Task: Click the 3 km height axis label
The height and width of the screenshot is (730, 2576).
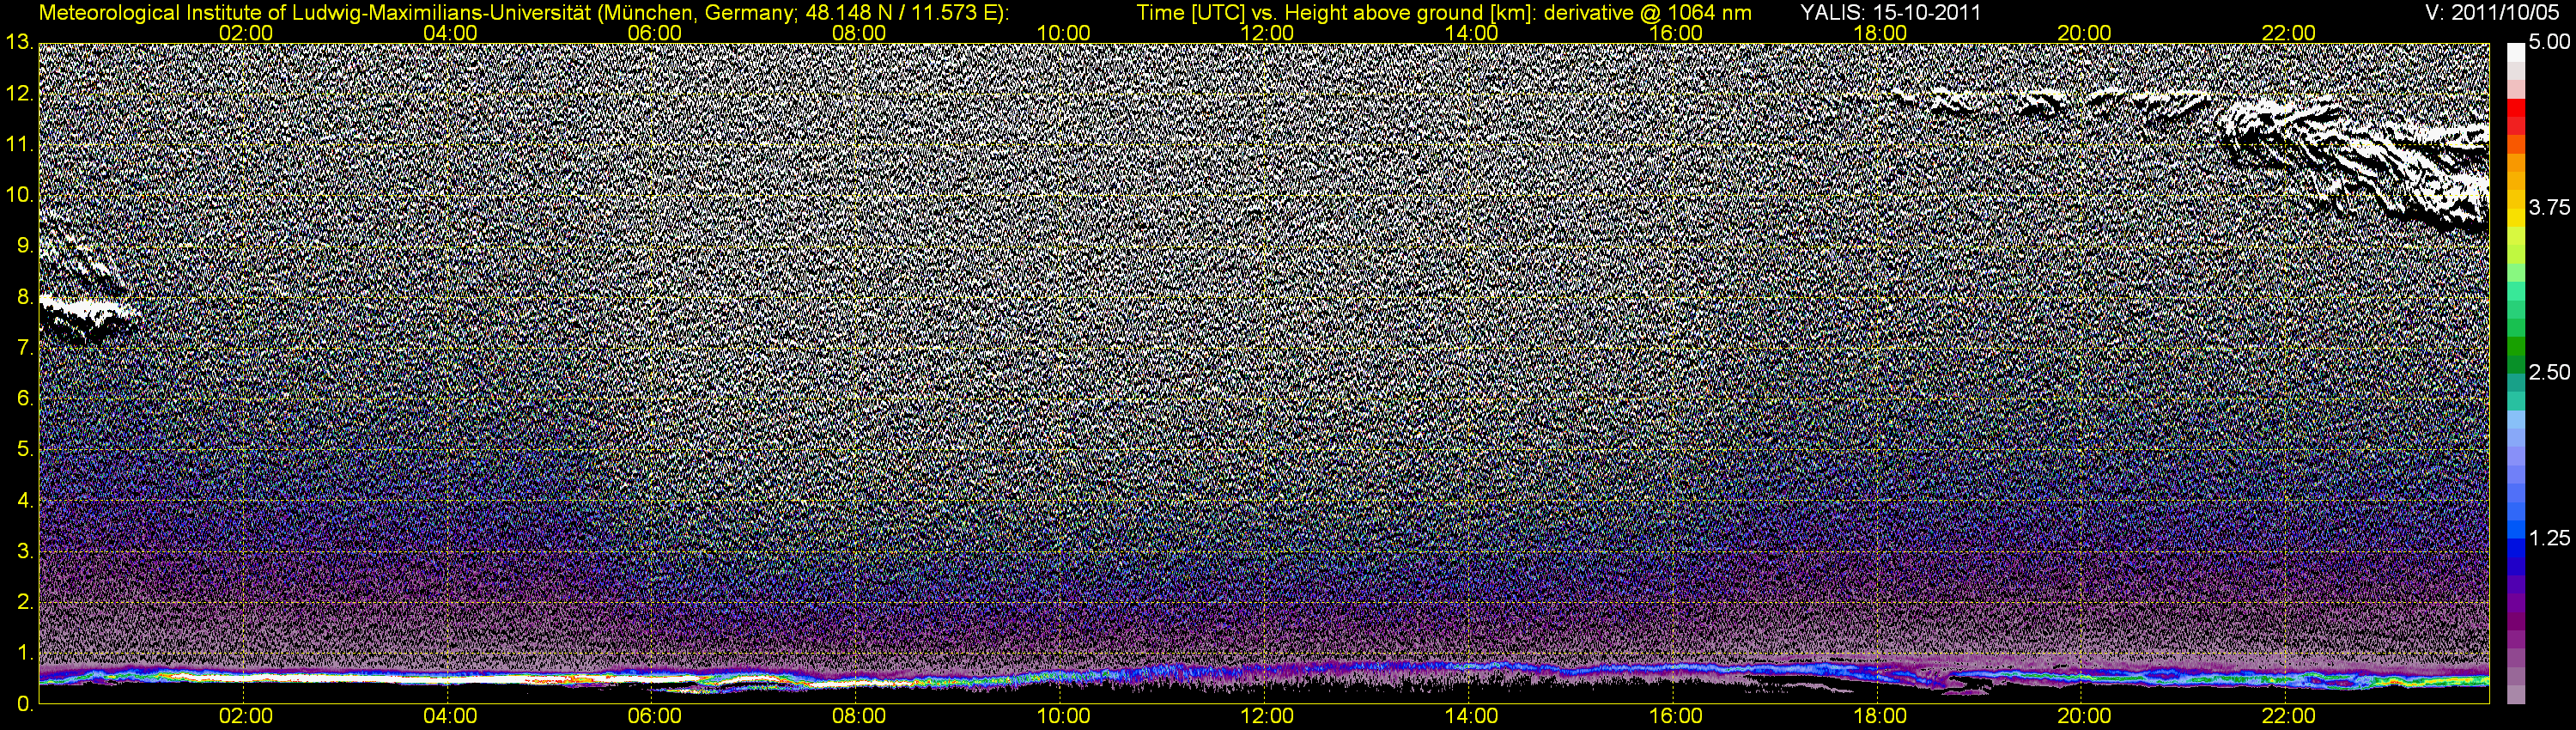Action: point(25,552)
